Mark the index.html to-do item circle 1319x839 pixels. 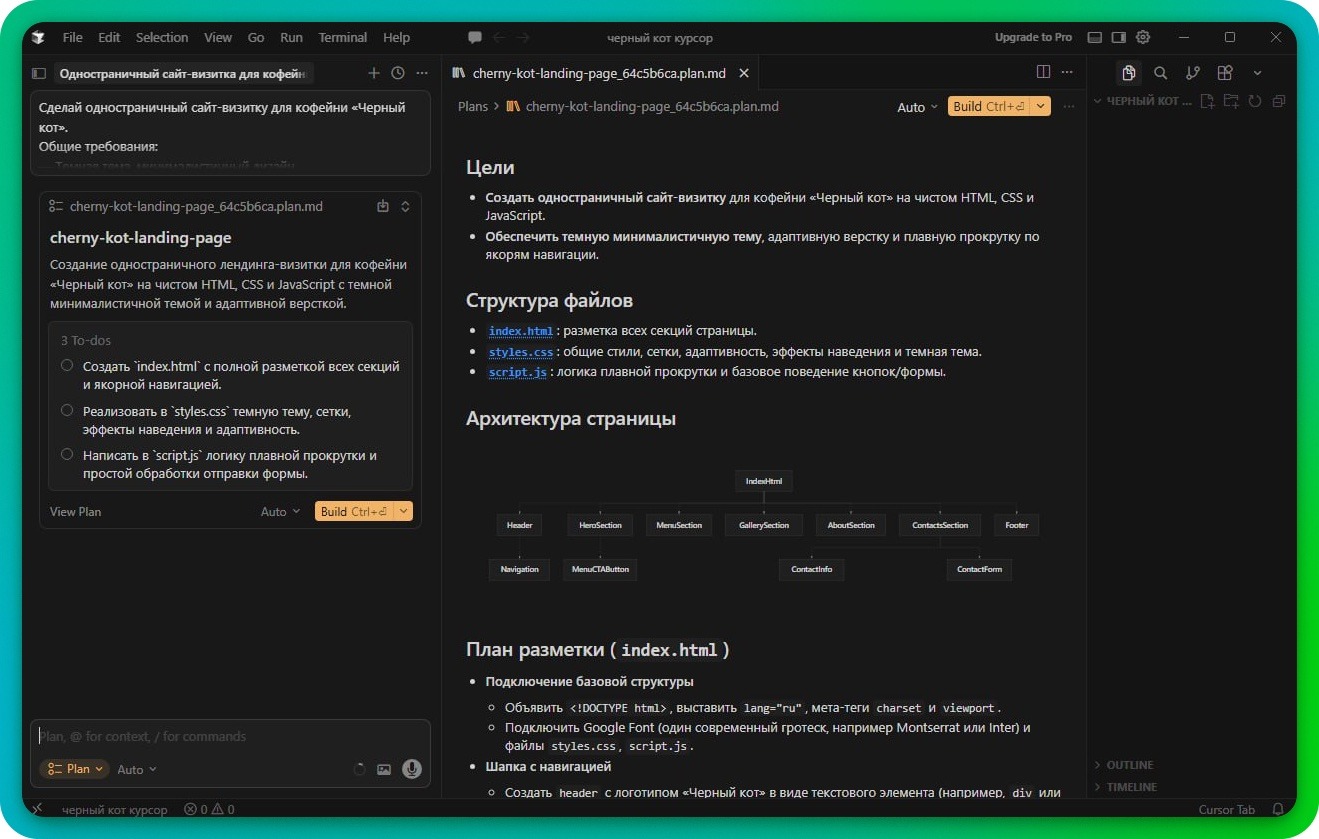click(x=67, y=366)
